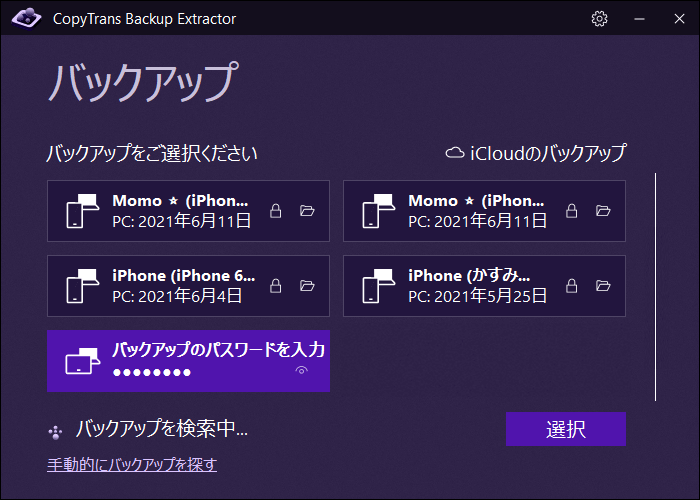Click the CopyTrans Backup Extractor logo icon
The width and height of the screenshot is (700, 500).
click(26, 18)
